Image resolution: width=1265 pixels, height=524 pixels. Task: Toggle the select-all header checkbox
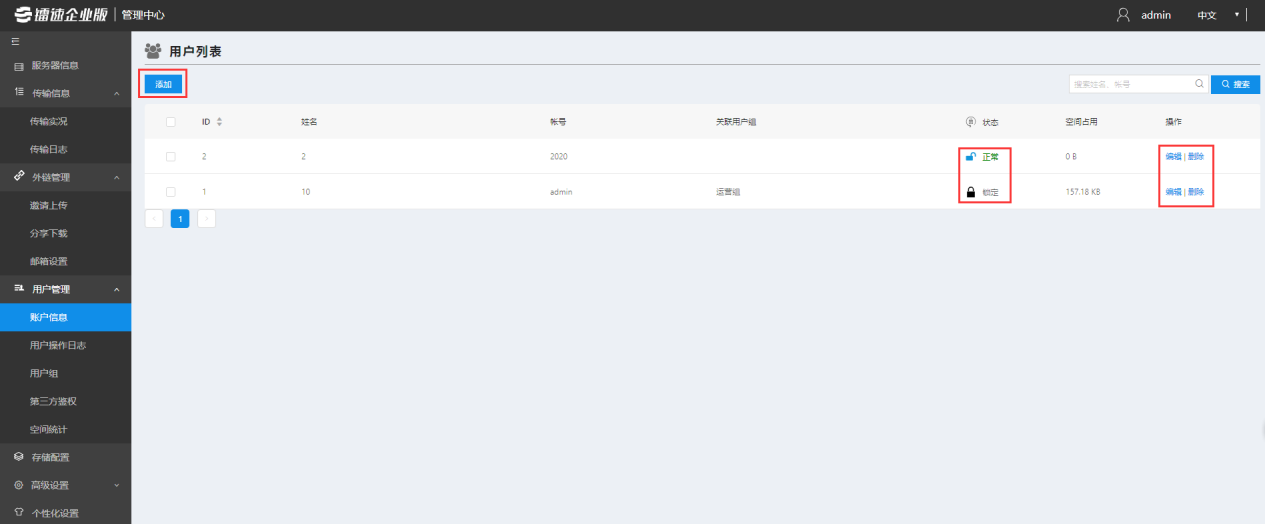[171, 122]
